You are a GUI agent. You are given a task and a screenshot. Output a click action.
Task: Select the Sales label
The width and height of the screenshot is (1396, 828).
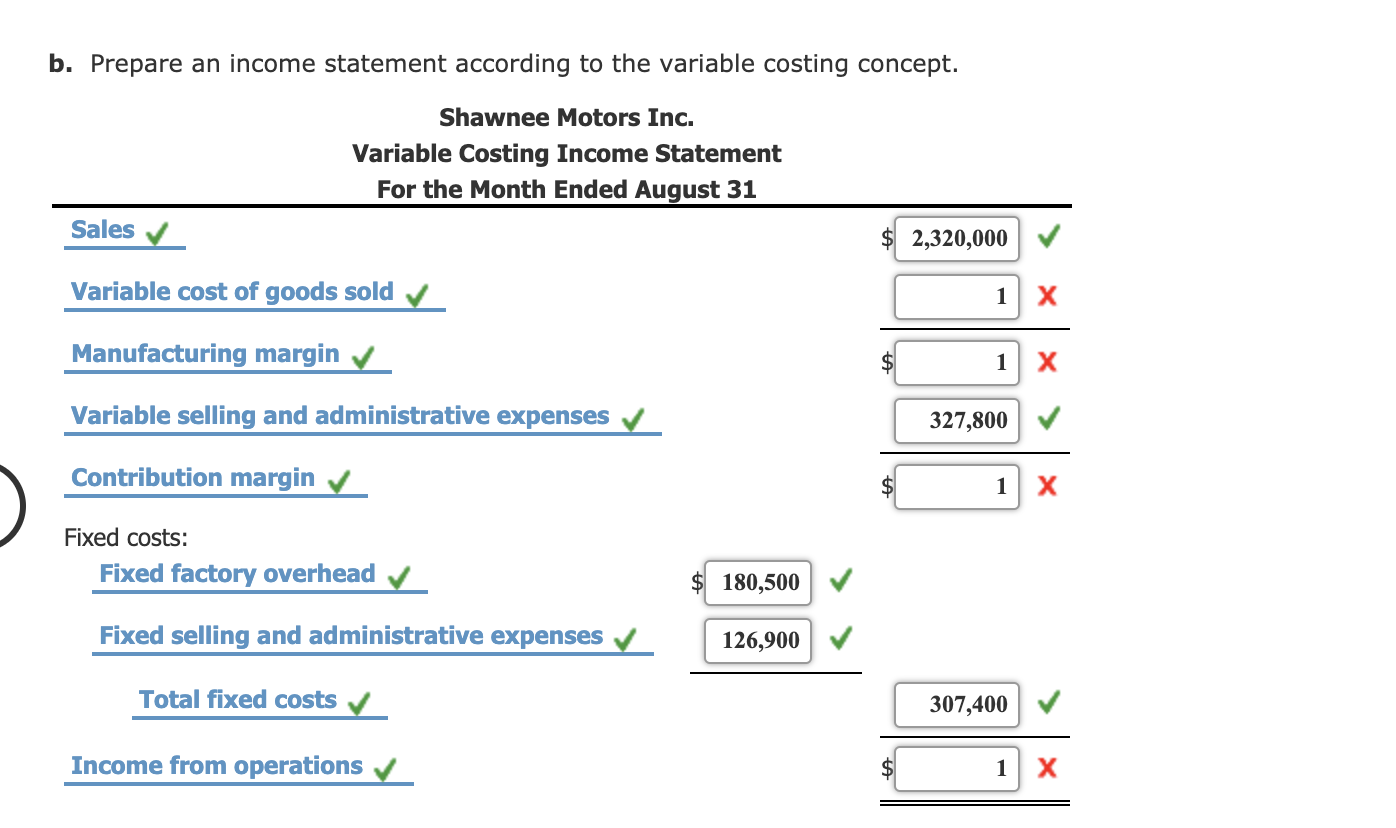click(x=100, y=229)
